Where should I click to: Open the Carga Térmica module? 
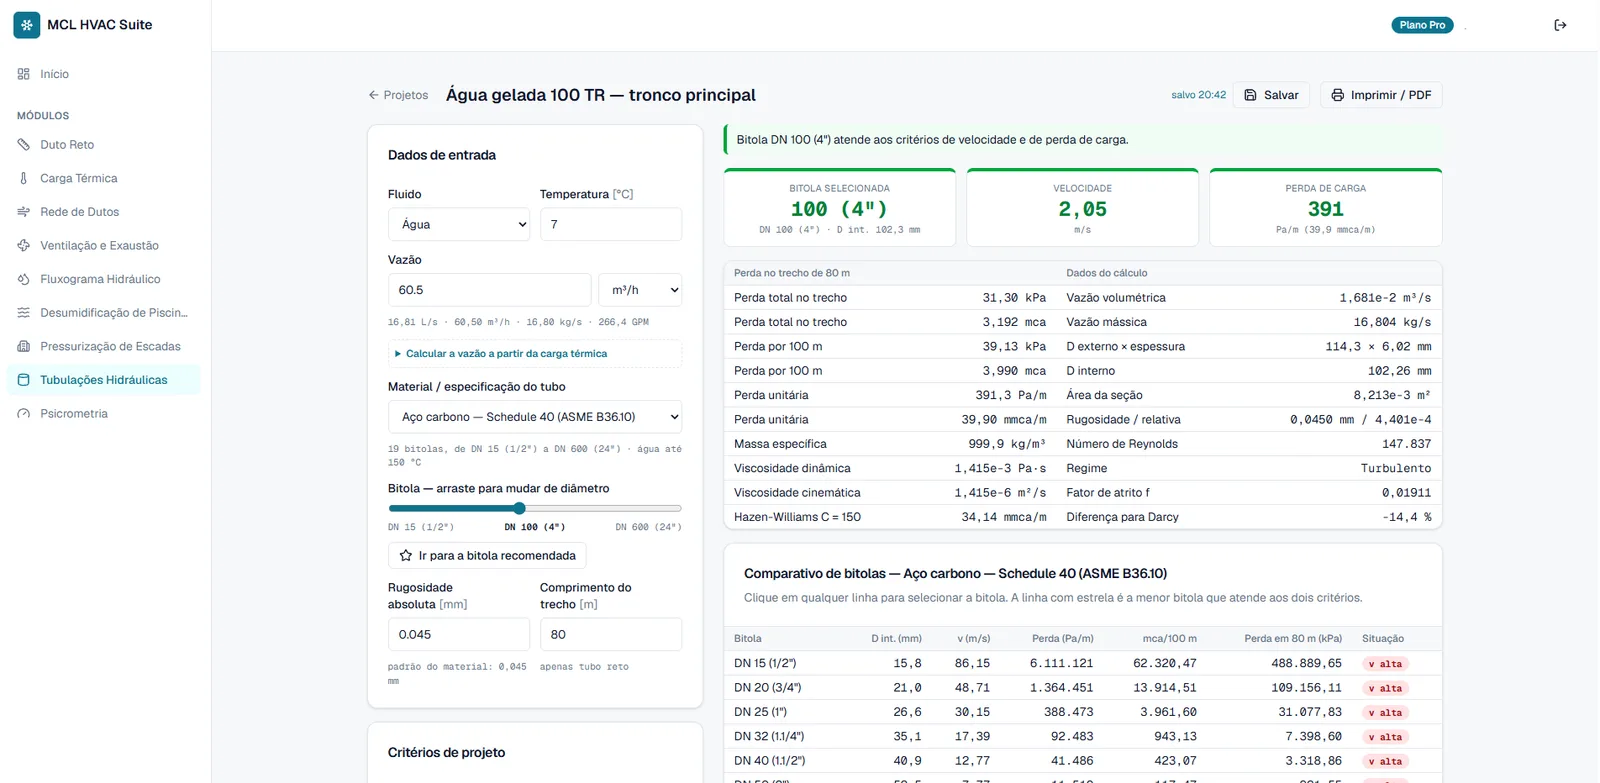104,178
